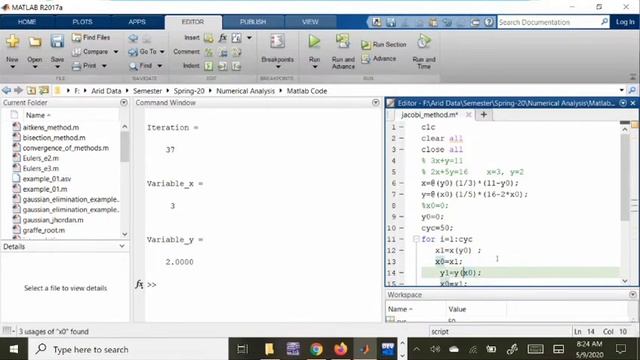Click the Name column header in Current Folder
Screen dimensions: 640x360
coord(38,115)
